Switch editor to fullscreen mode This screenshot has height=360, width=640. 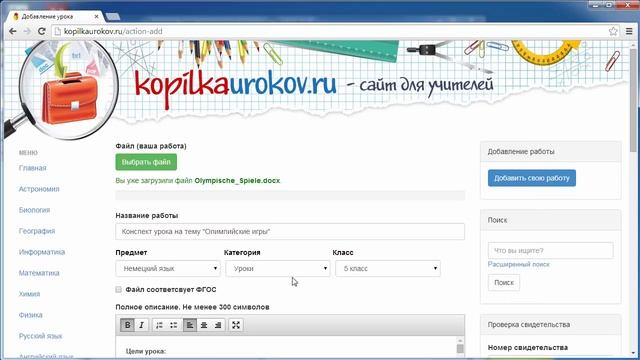click(x=236, y=325)
